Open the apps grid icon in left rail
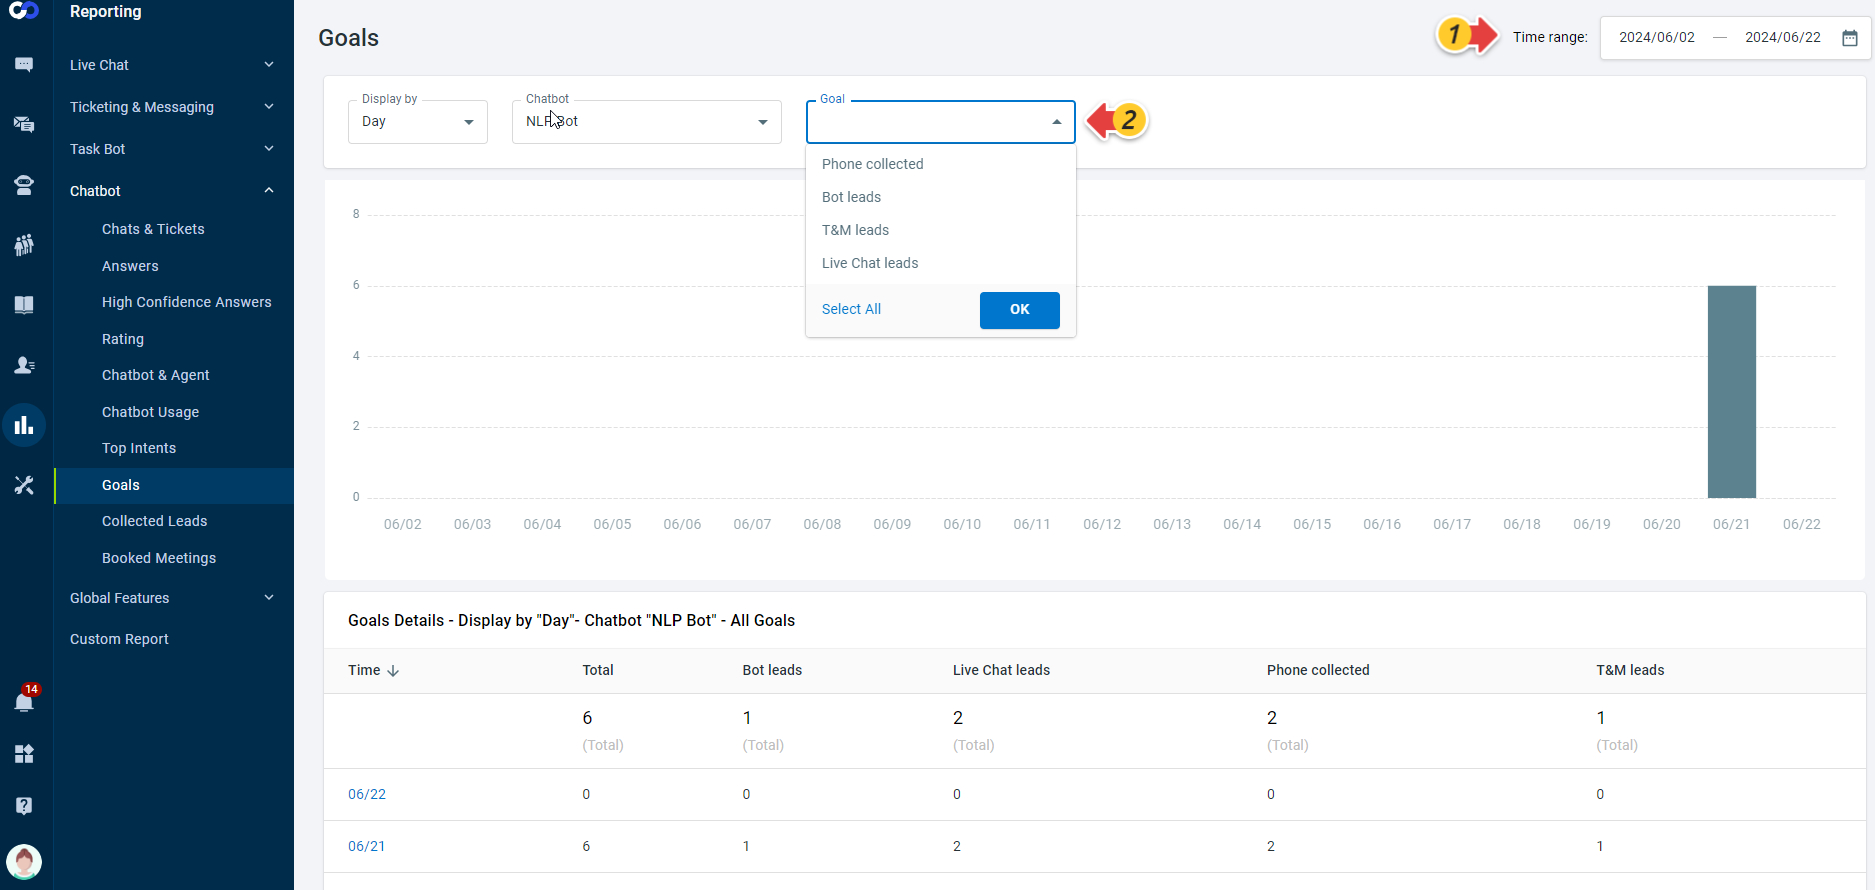 coord(24,754)
